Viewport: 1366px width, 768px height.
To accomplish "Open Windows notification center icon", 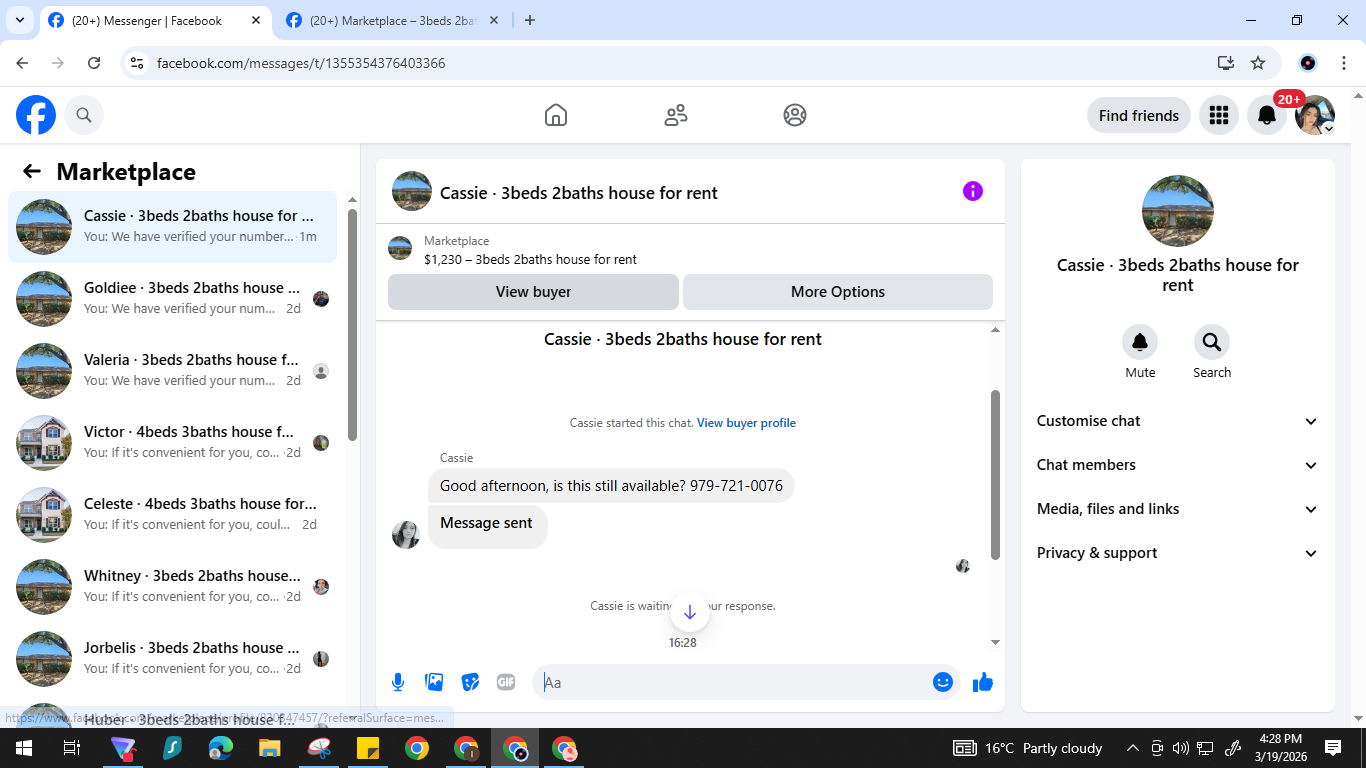I will click(1333, 748).
